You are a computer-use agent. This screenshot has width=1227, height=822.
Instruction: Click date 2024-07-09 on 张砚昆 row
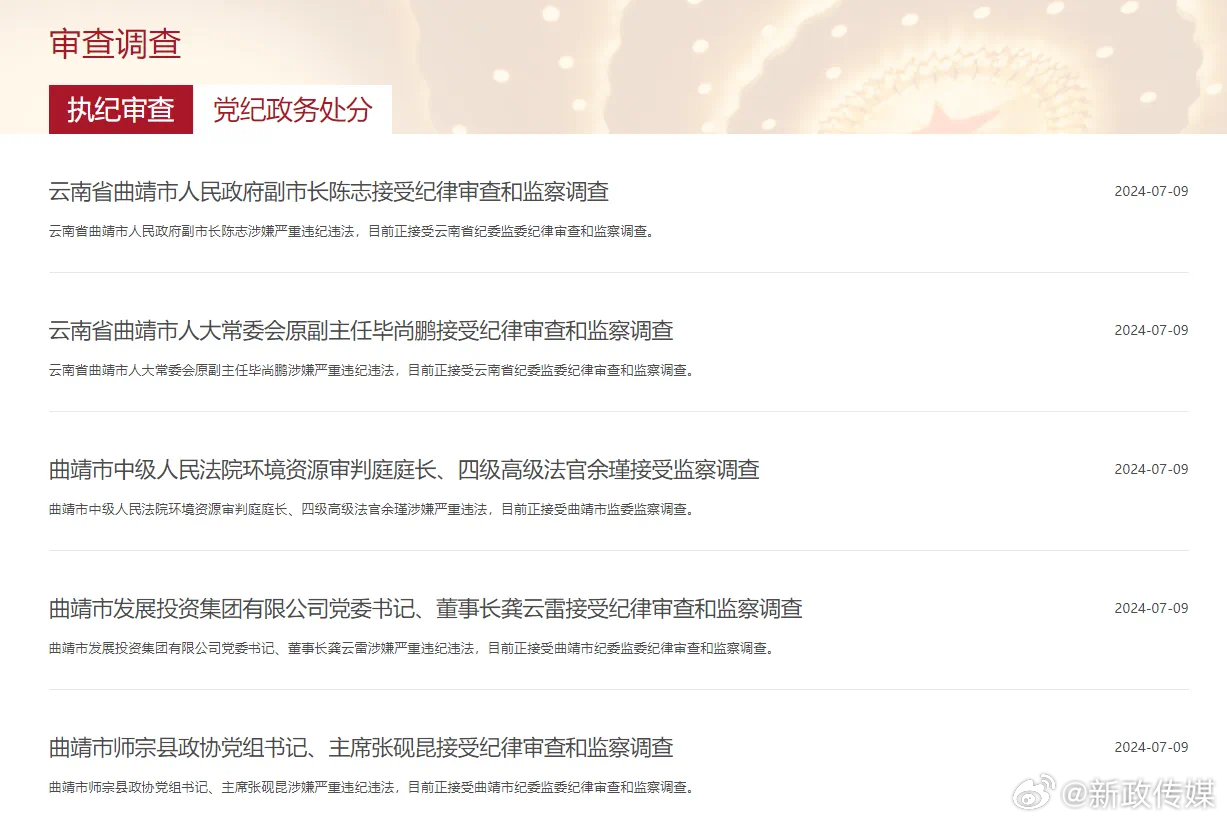[x=1151, y=748]
